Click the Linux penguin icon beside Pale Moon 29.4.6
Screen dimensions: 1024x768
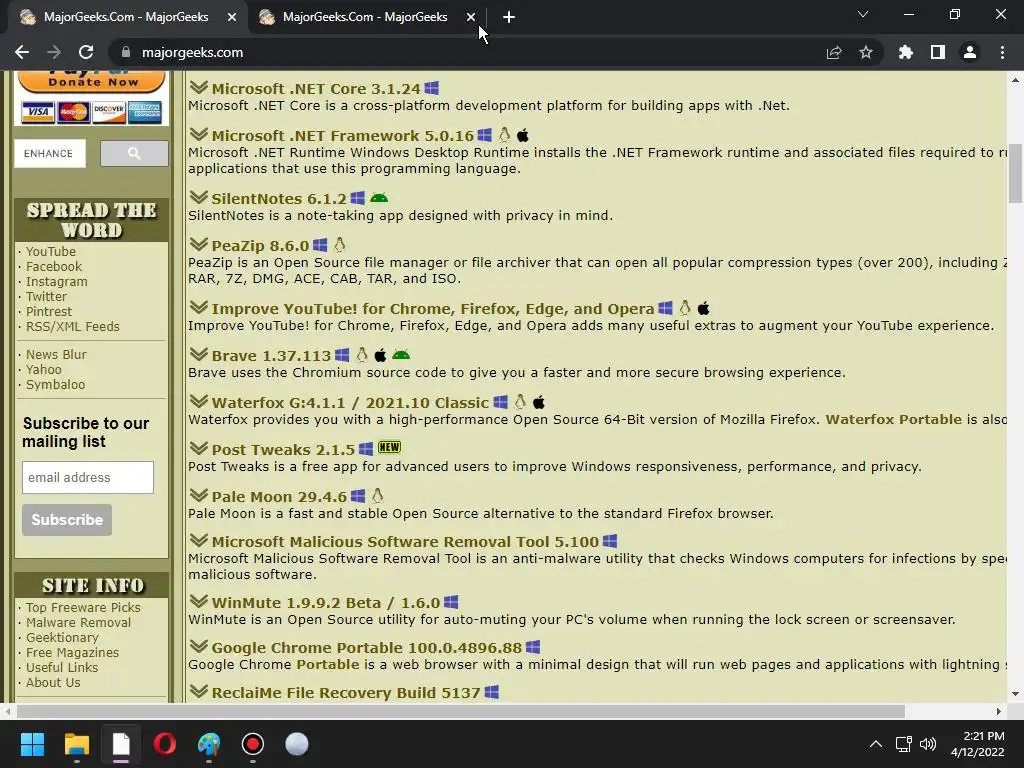point(377,496)
